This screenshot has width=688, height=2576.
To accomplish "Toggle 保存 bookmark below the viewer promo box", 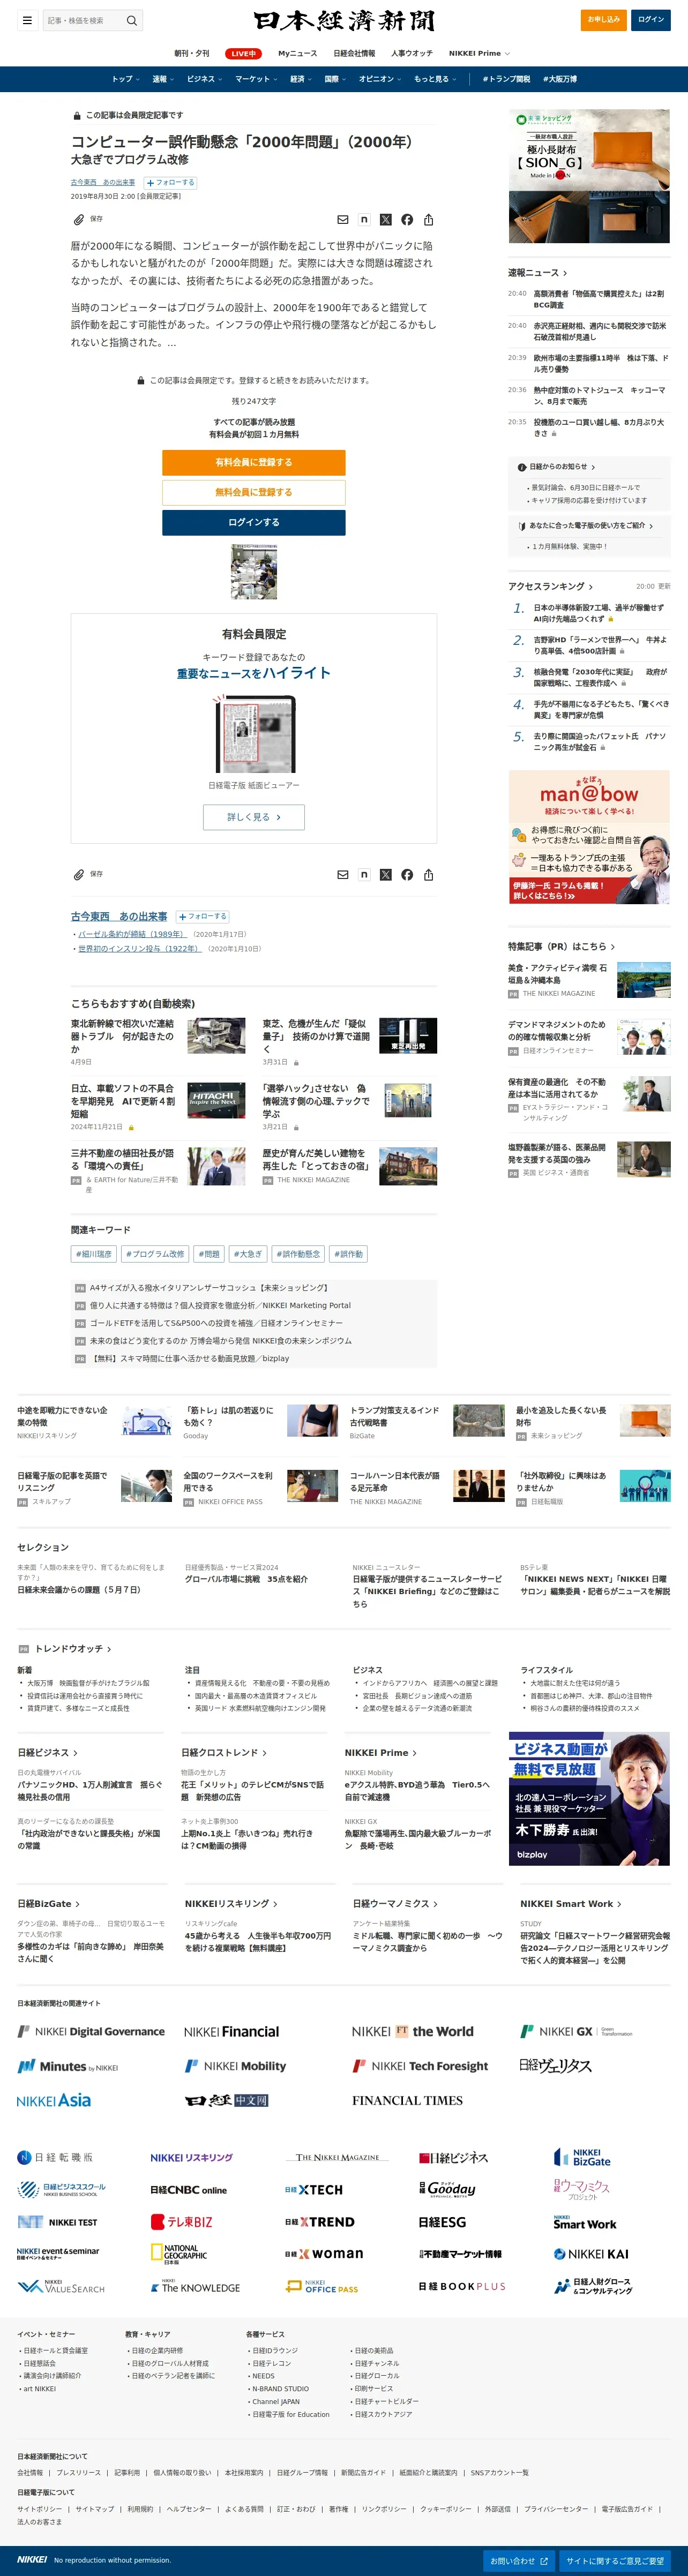I will point(88,875).
